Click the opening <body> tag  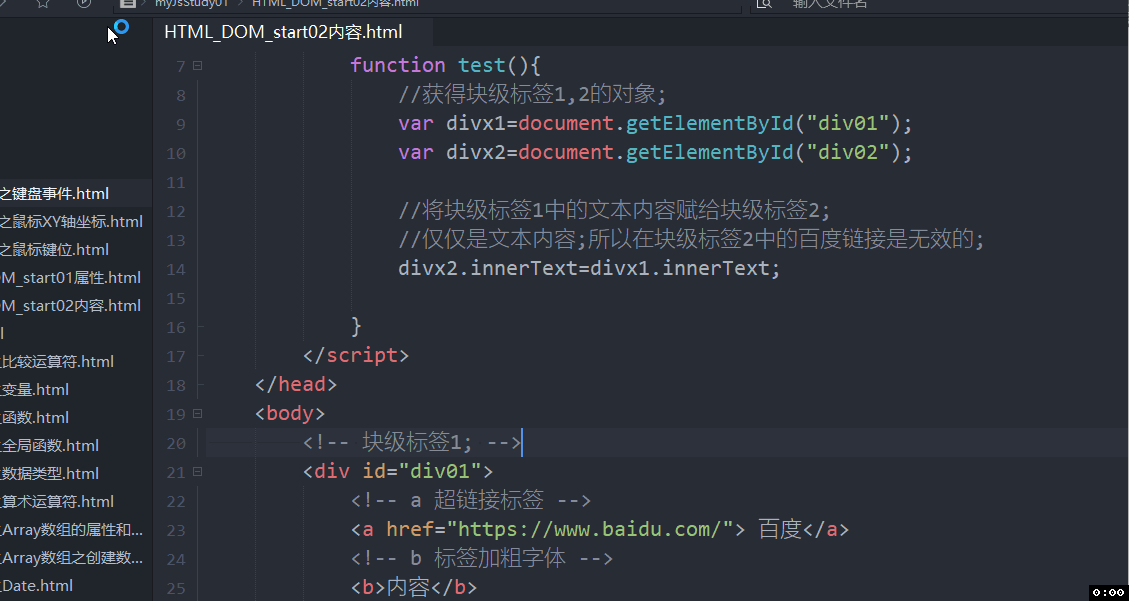pos(290,414)
